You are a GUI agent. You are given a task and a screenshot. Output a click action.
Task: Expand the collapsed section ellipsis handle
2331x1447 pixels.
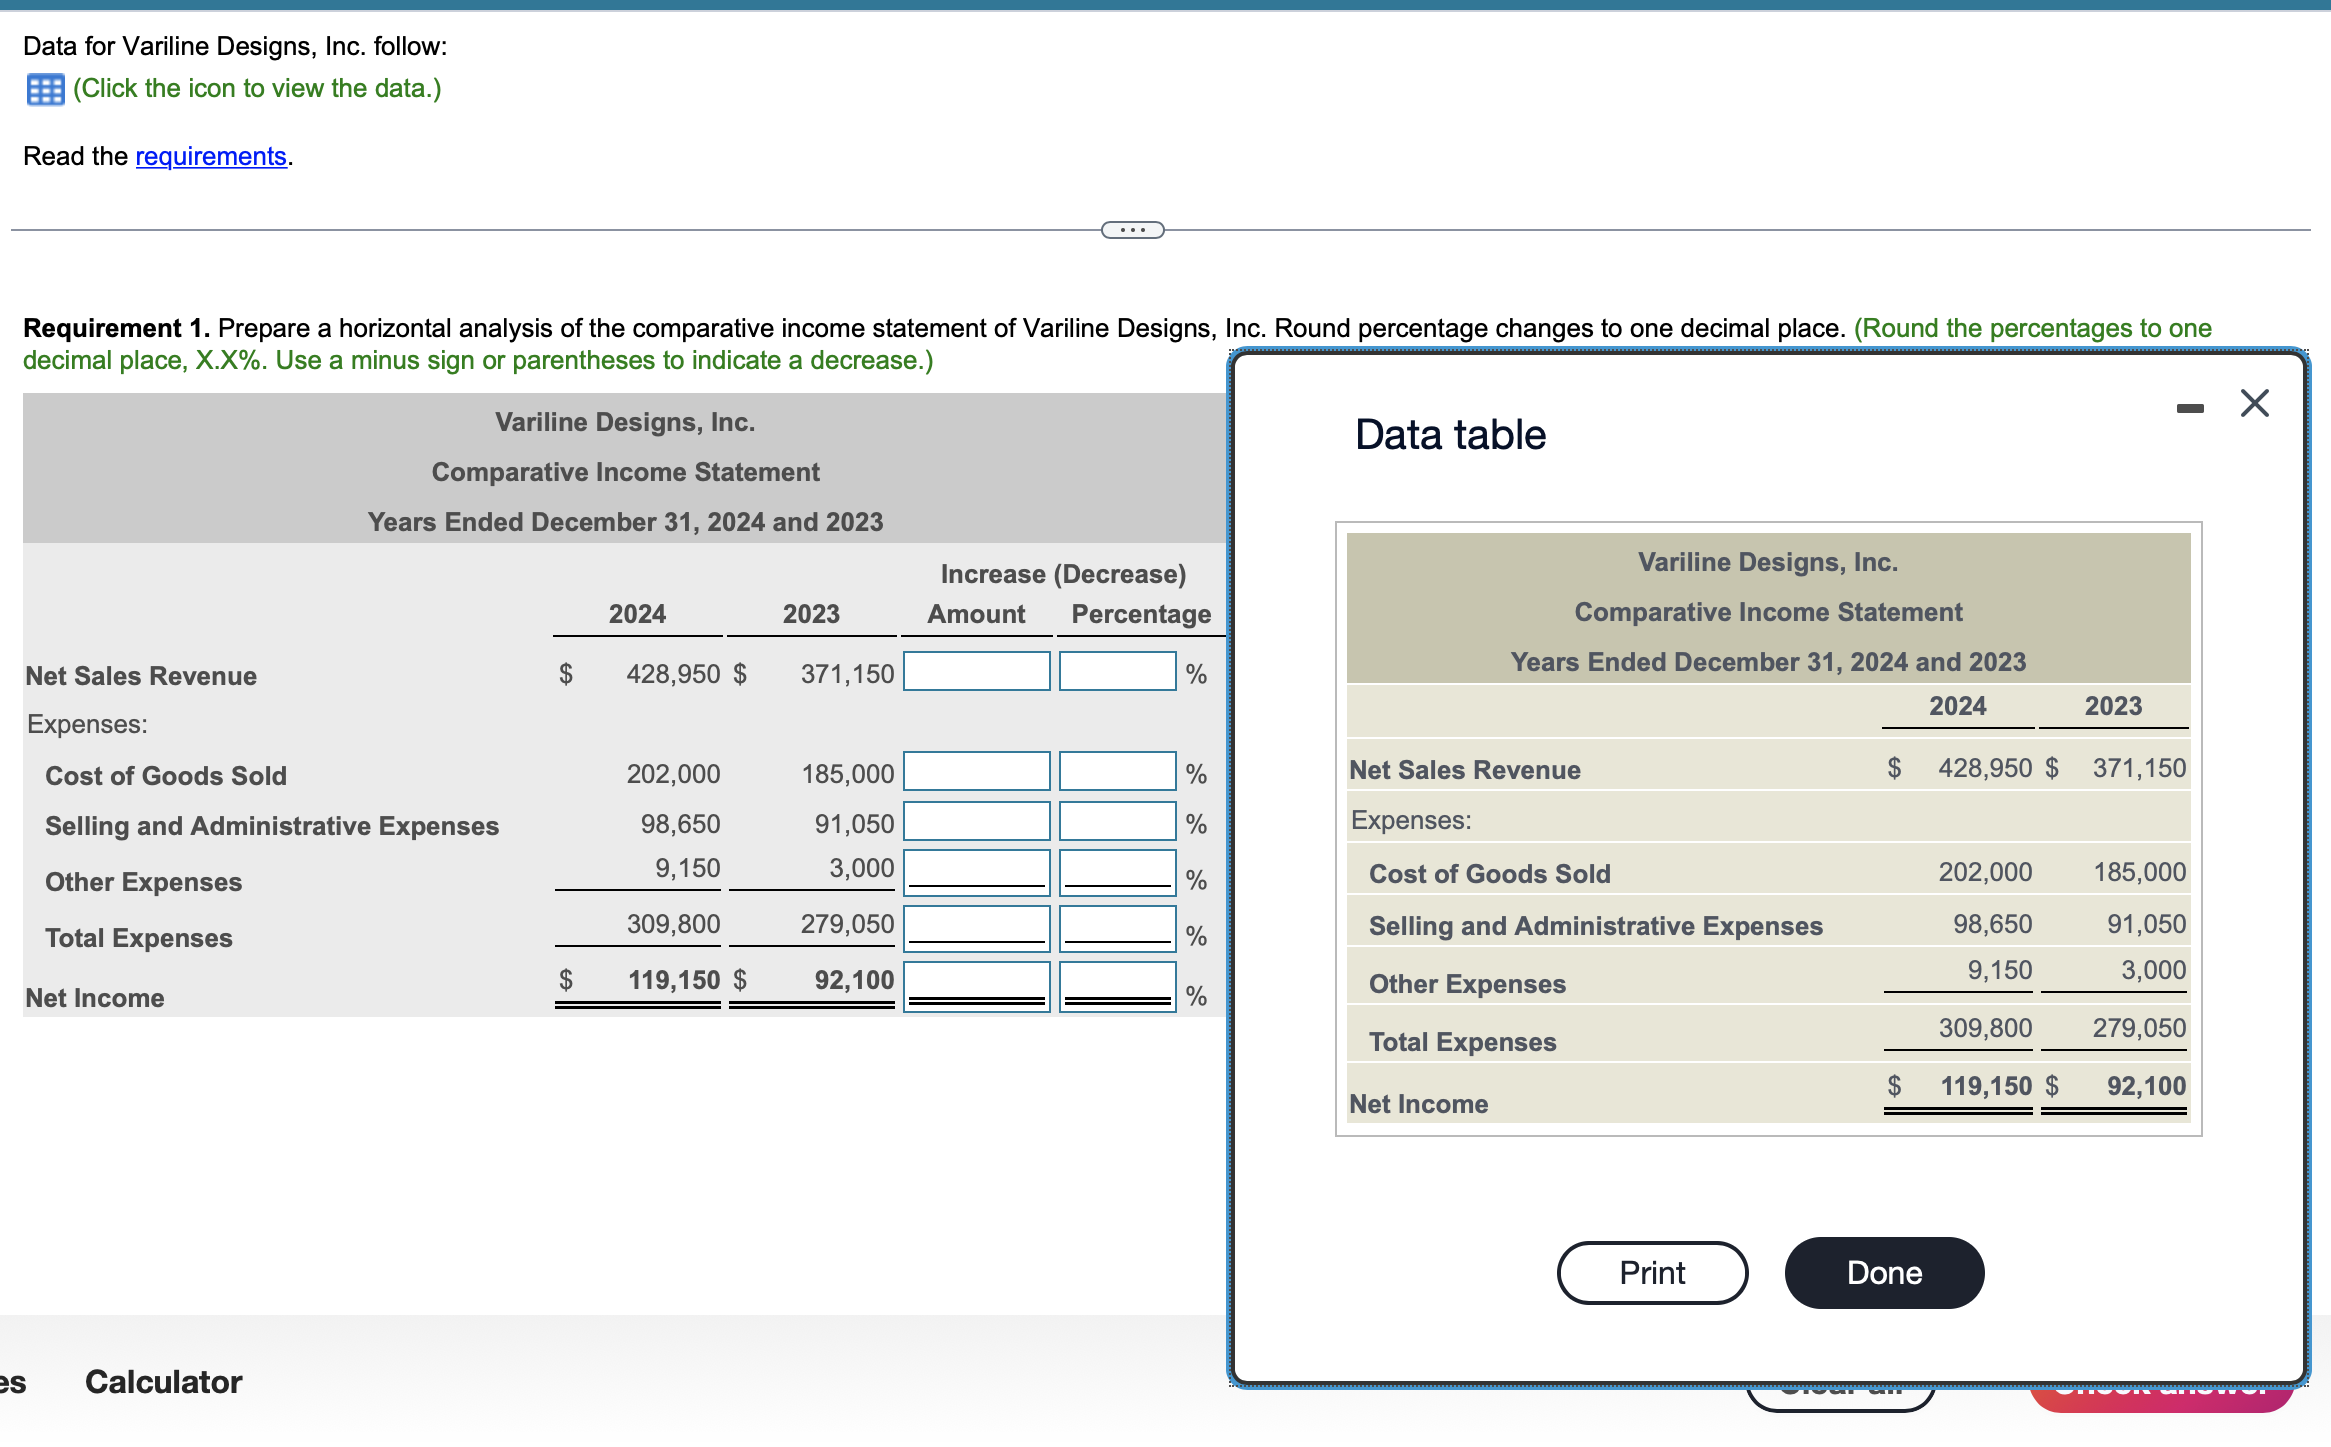tap(1132, 230)
